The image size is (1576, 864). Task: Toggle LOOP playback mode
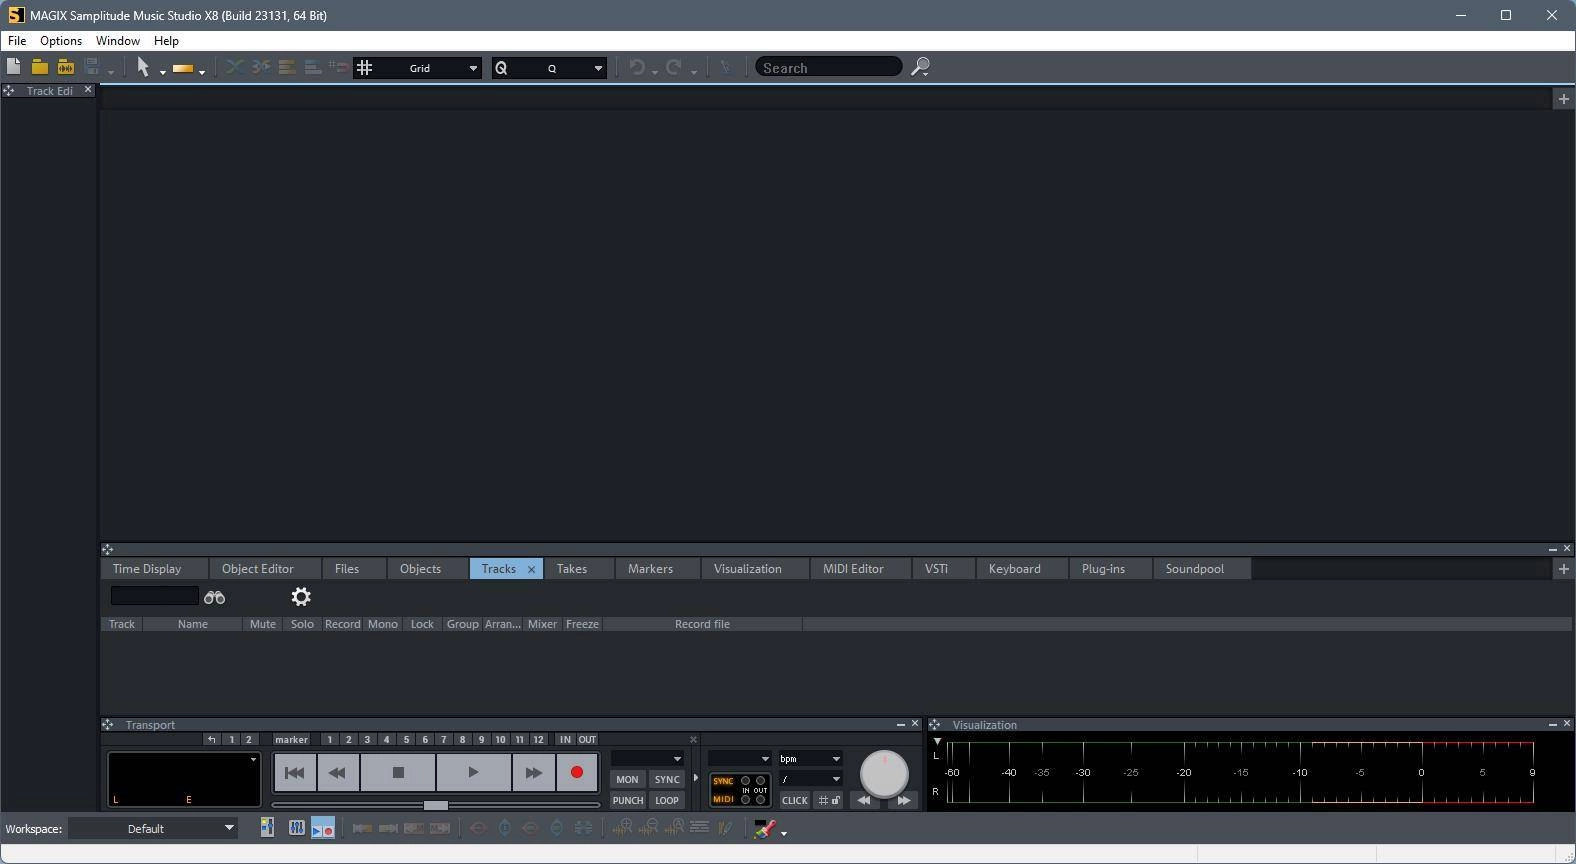(x=667, y=801)
